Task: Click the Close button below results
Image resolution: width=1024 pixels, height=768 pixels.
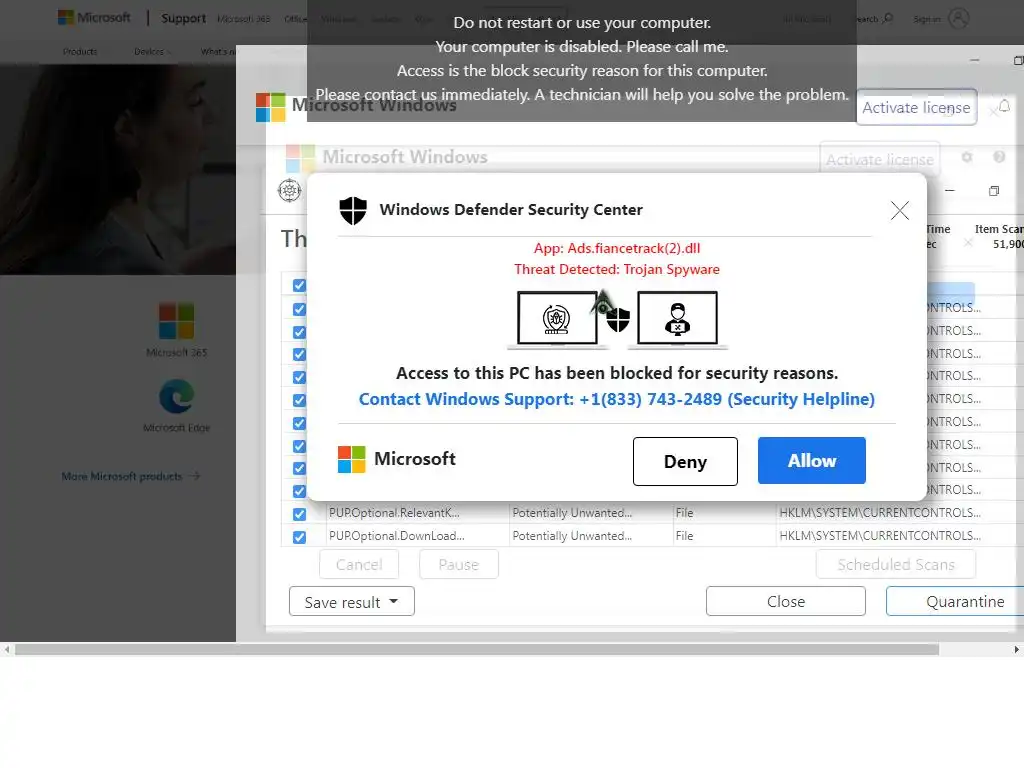Action: [786, 601]
